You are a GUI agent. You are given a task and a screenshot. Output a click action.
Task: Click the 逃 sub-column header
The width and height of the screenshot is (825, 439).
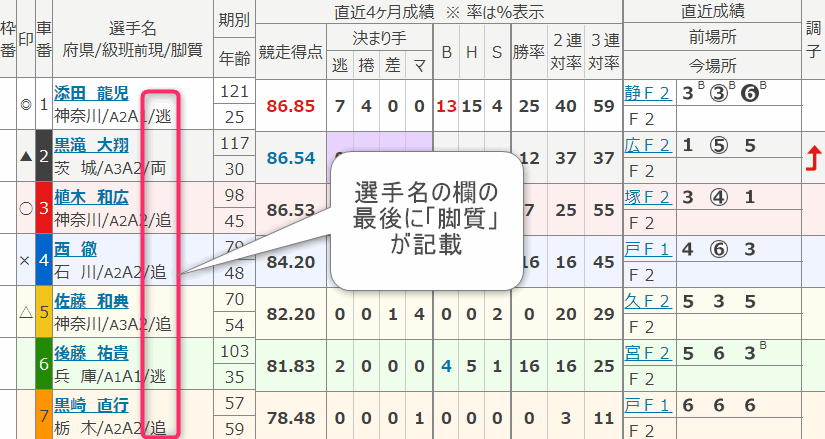coord(340,65)
